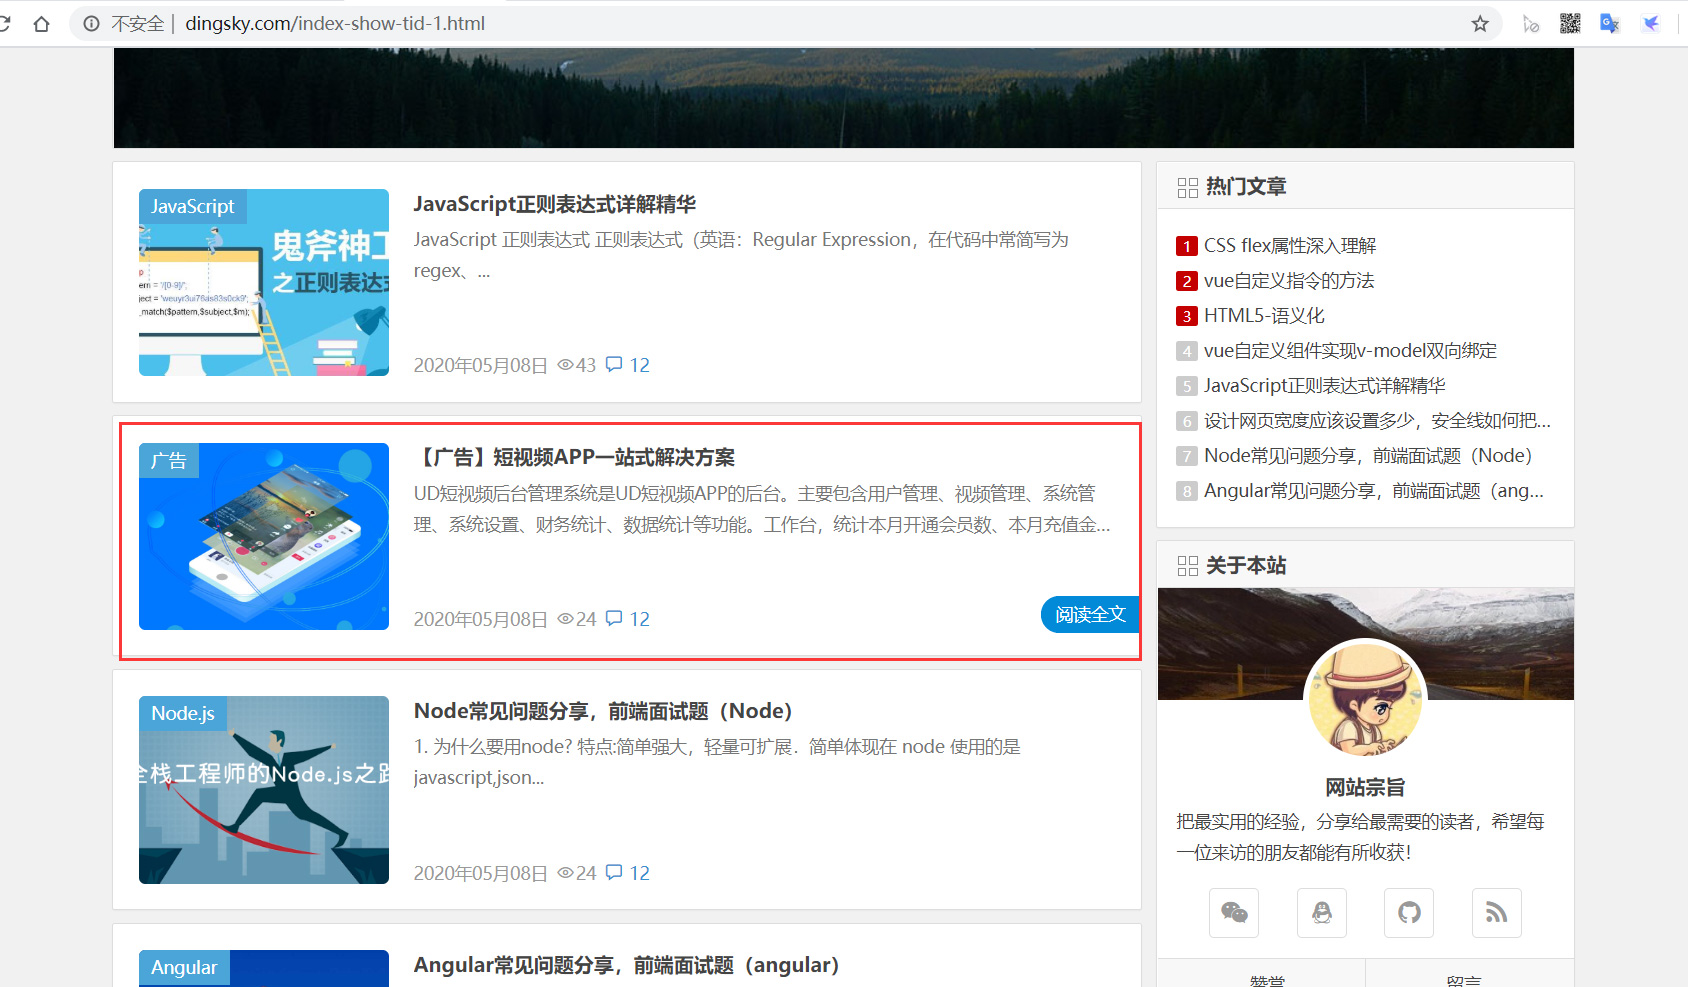Open the QR code extension
The width and height of the screenshot is (1688, 987).
(x=1570, y=24)
